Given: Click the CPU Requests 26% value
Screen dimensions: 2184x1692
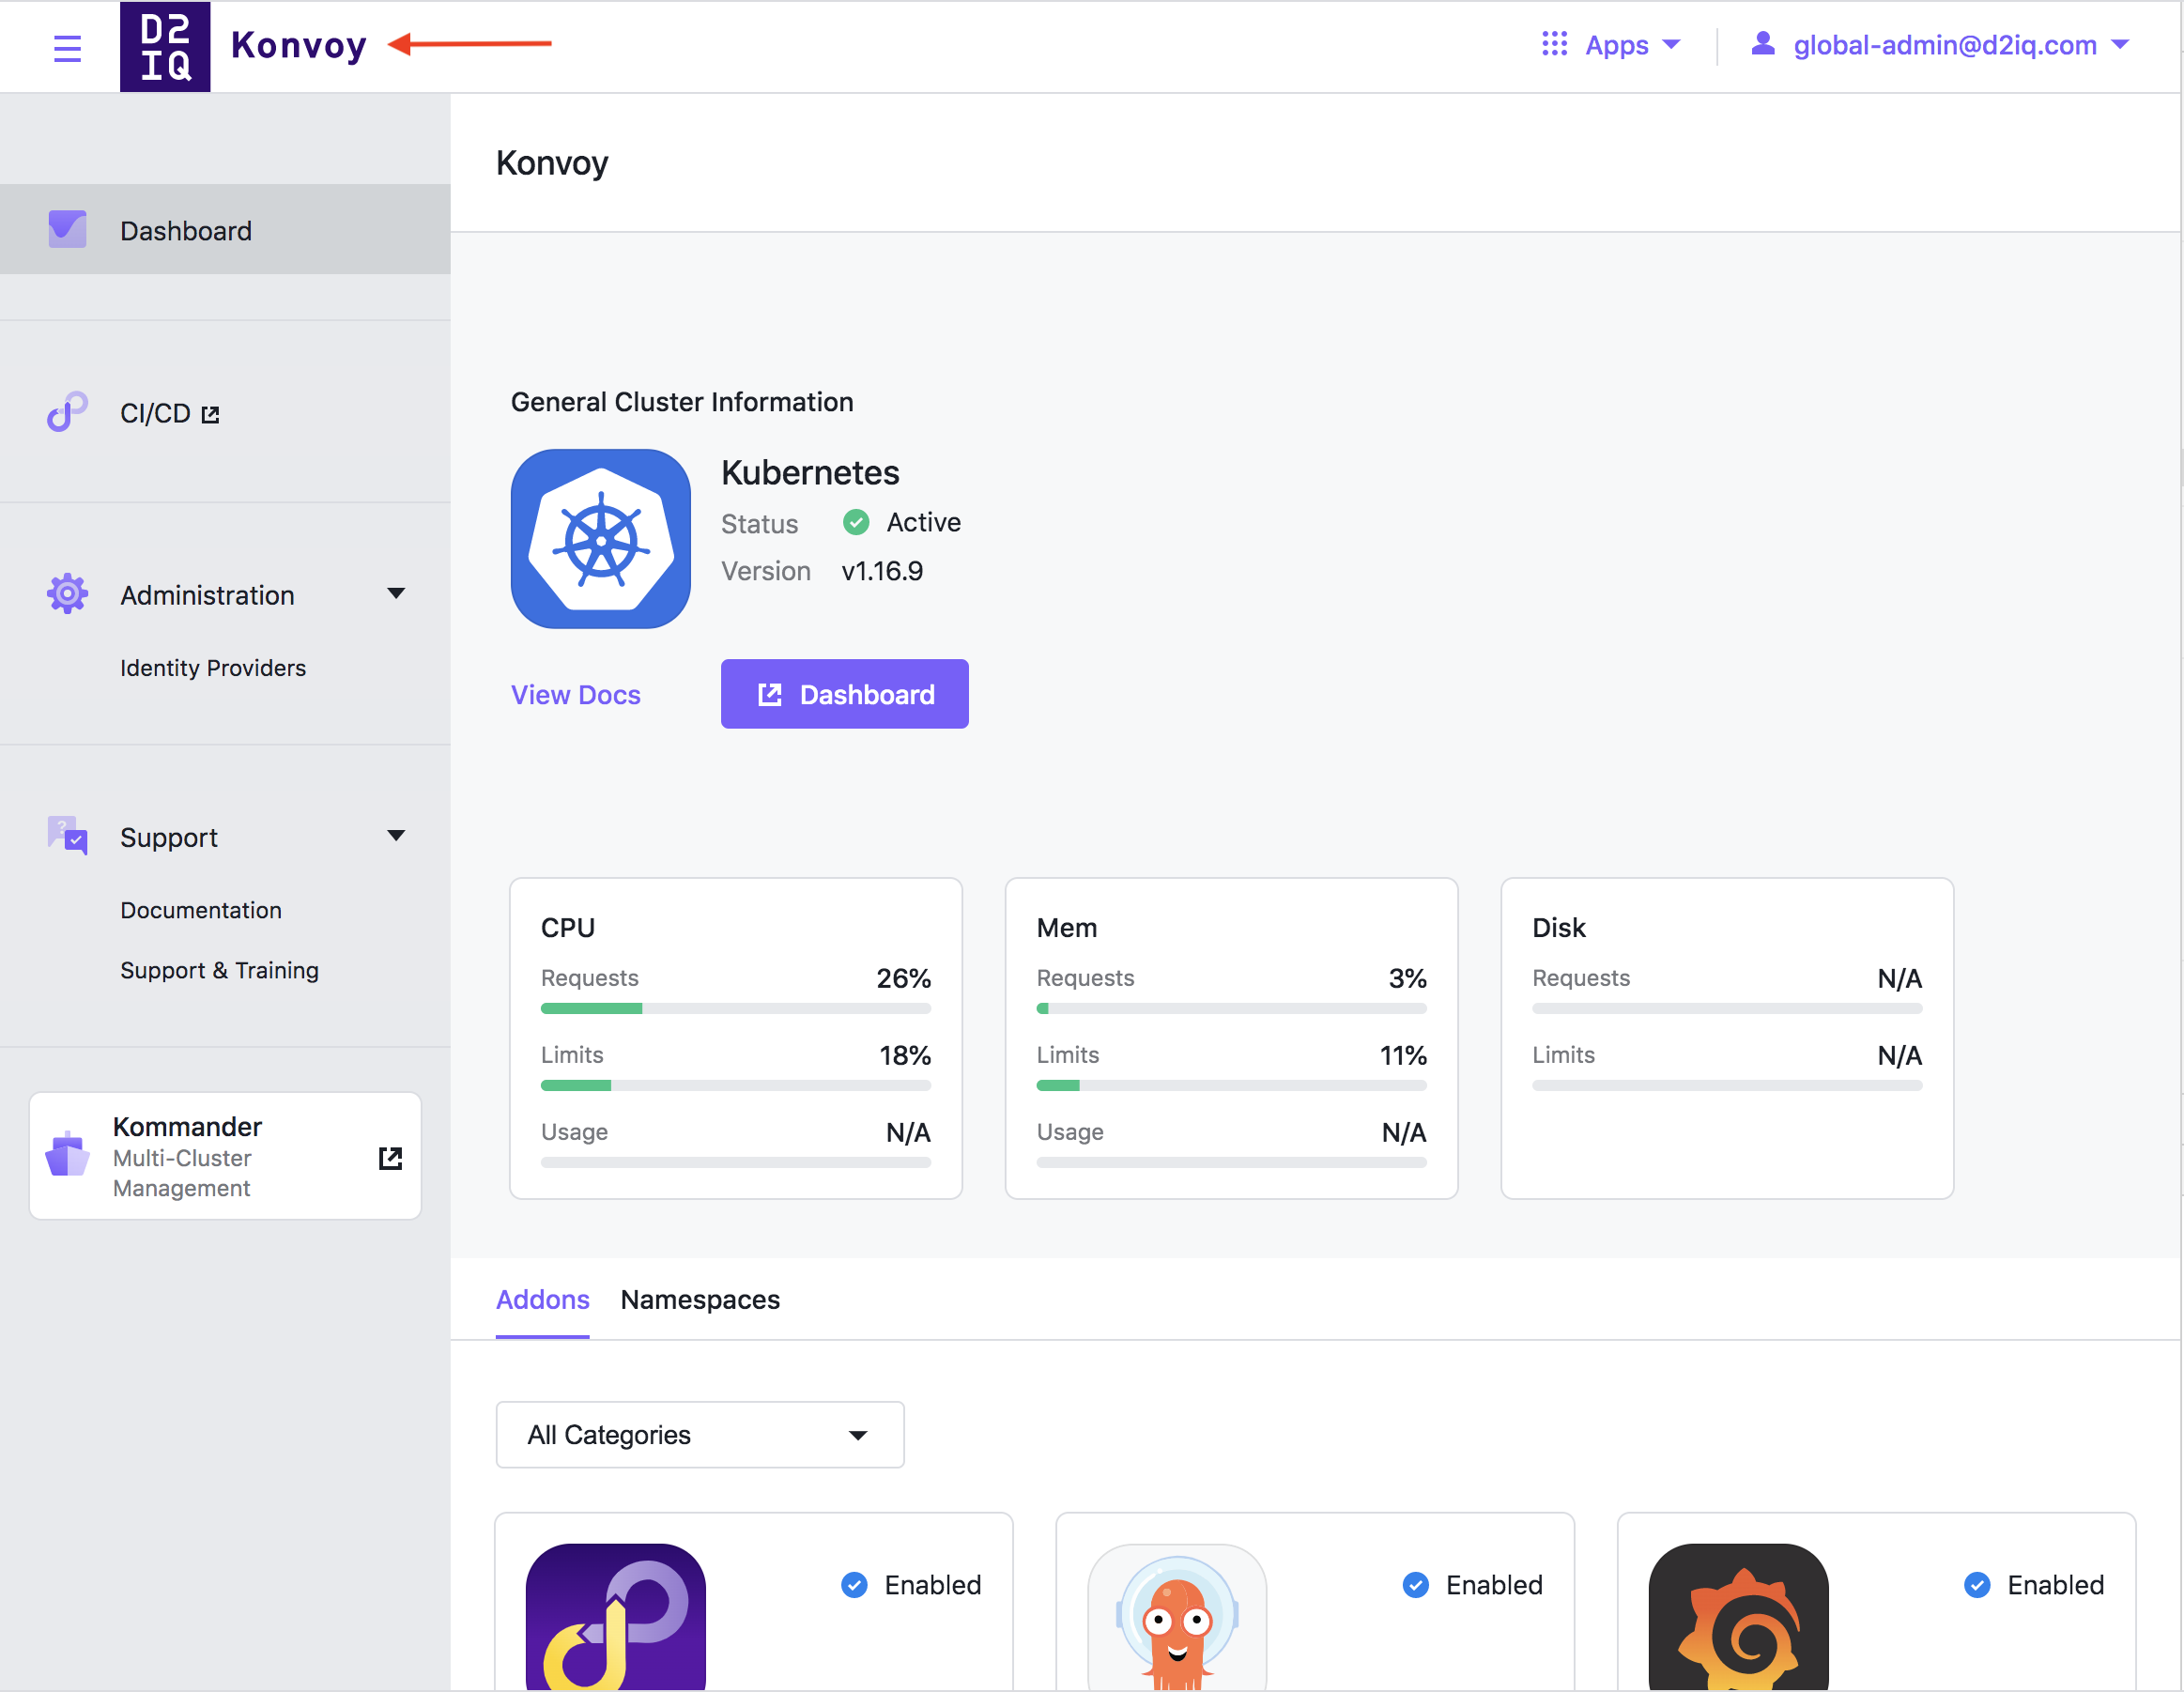Looking at the screenshot, I should tap(904, 978).
